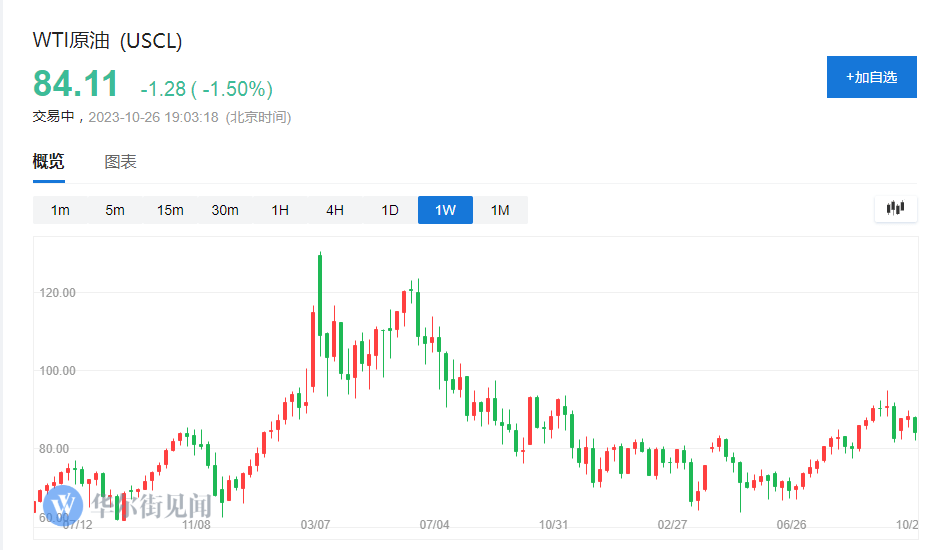Click the candlestick chart type icon

point(895,208)
